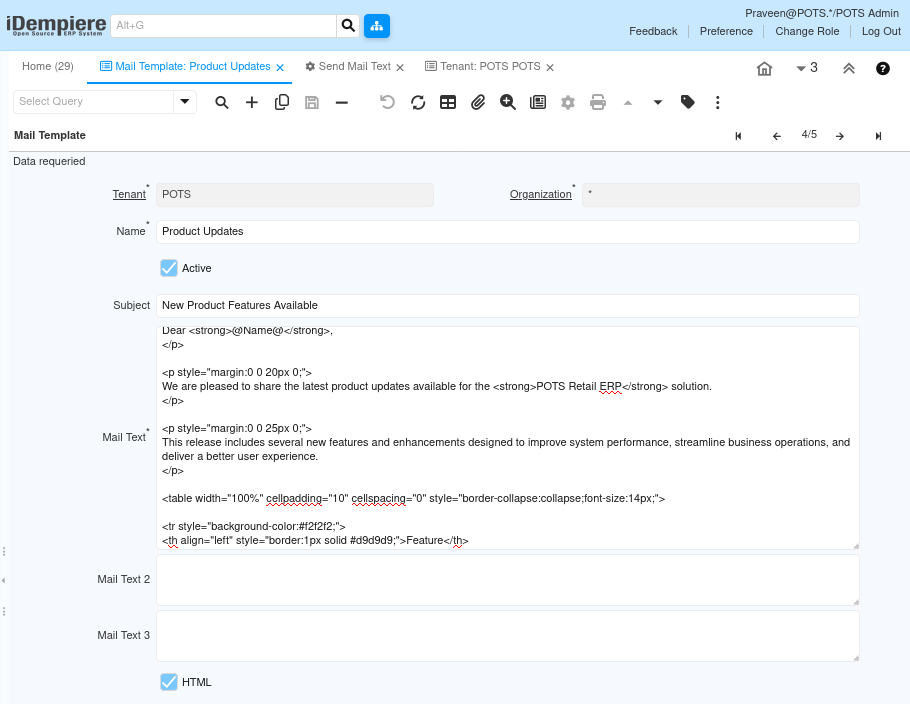Viewport: 910px width, 704px height.
Task: Open the Preference link
Action: coord(726,31)
